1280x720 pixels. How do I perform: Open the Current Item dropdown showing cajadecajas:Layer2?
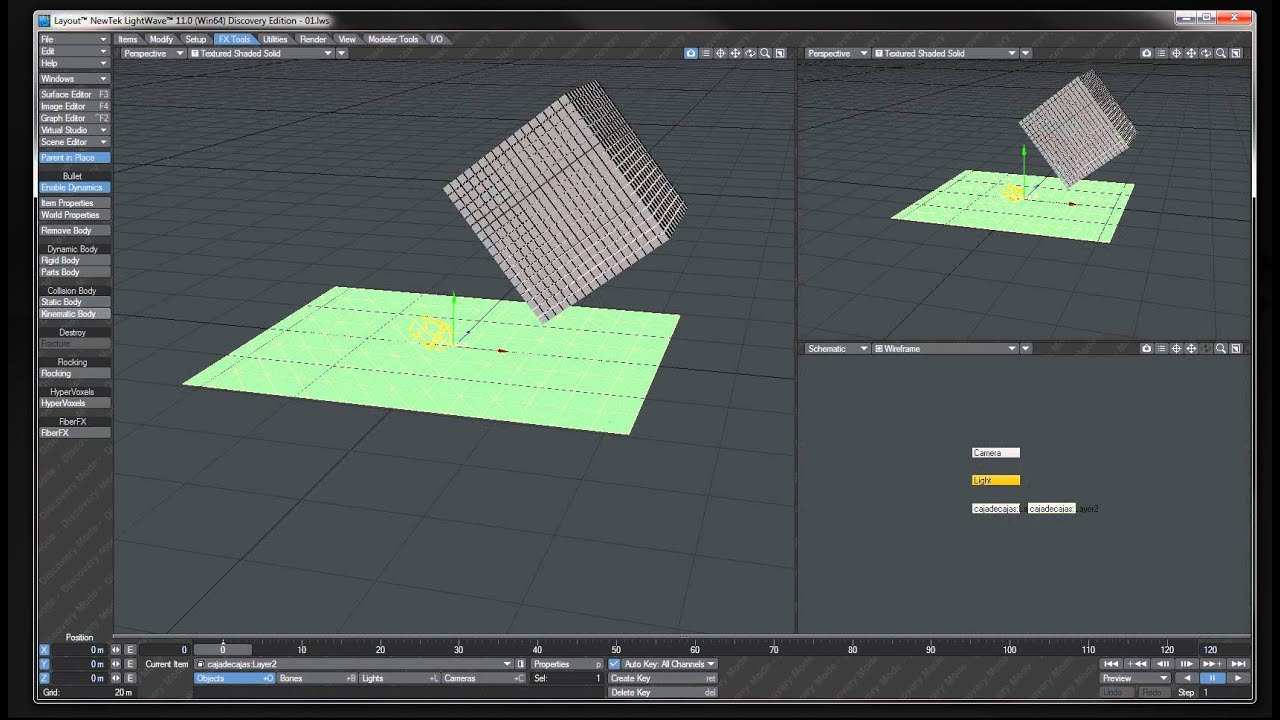[x=354, y=664]
